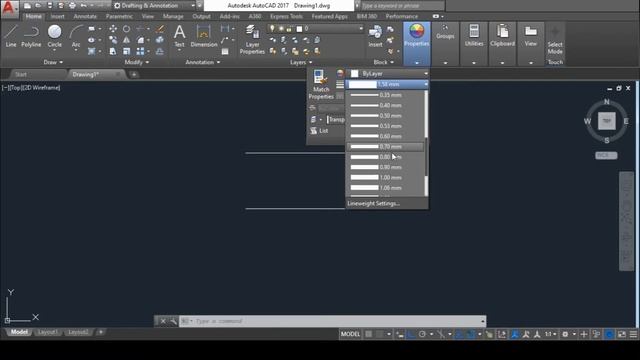Open the Manage ribbon tab

pos(173,16)
